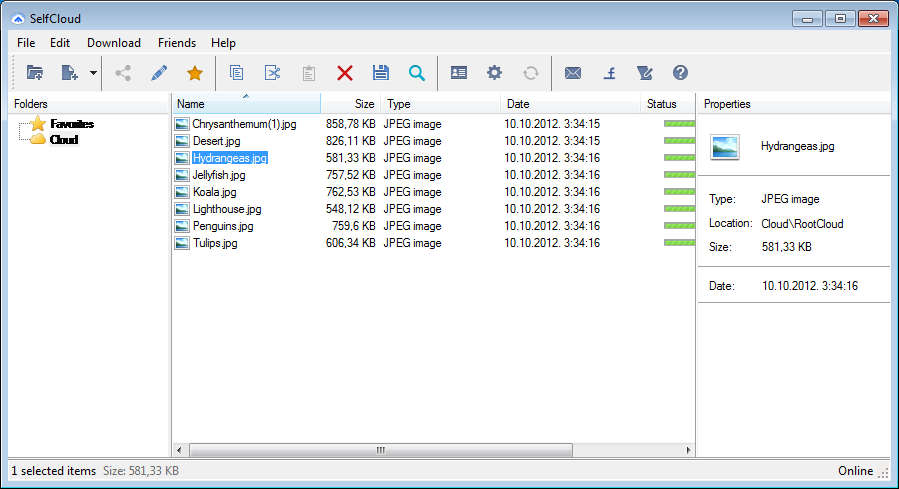Click the Twitter bird toolbar icon

644,73
